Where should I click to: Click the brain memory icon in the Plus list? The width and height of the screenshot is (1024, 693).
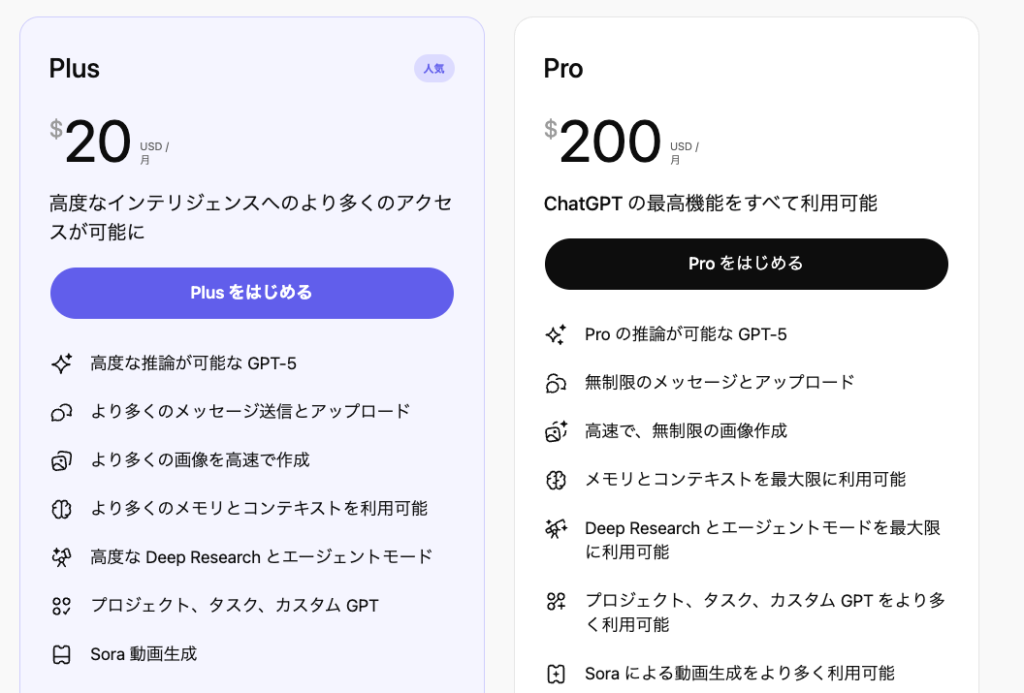click(62, 509)
